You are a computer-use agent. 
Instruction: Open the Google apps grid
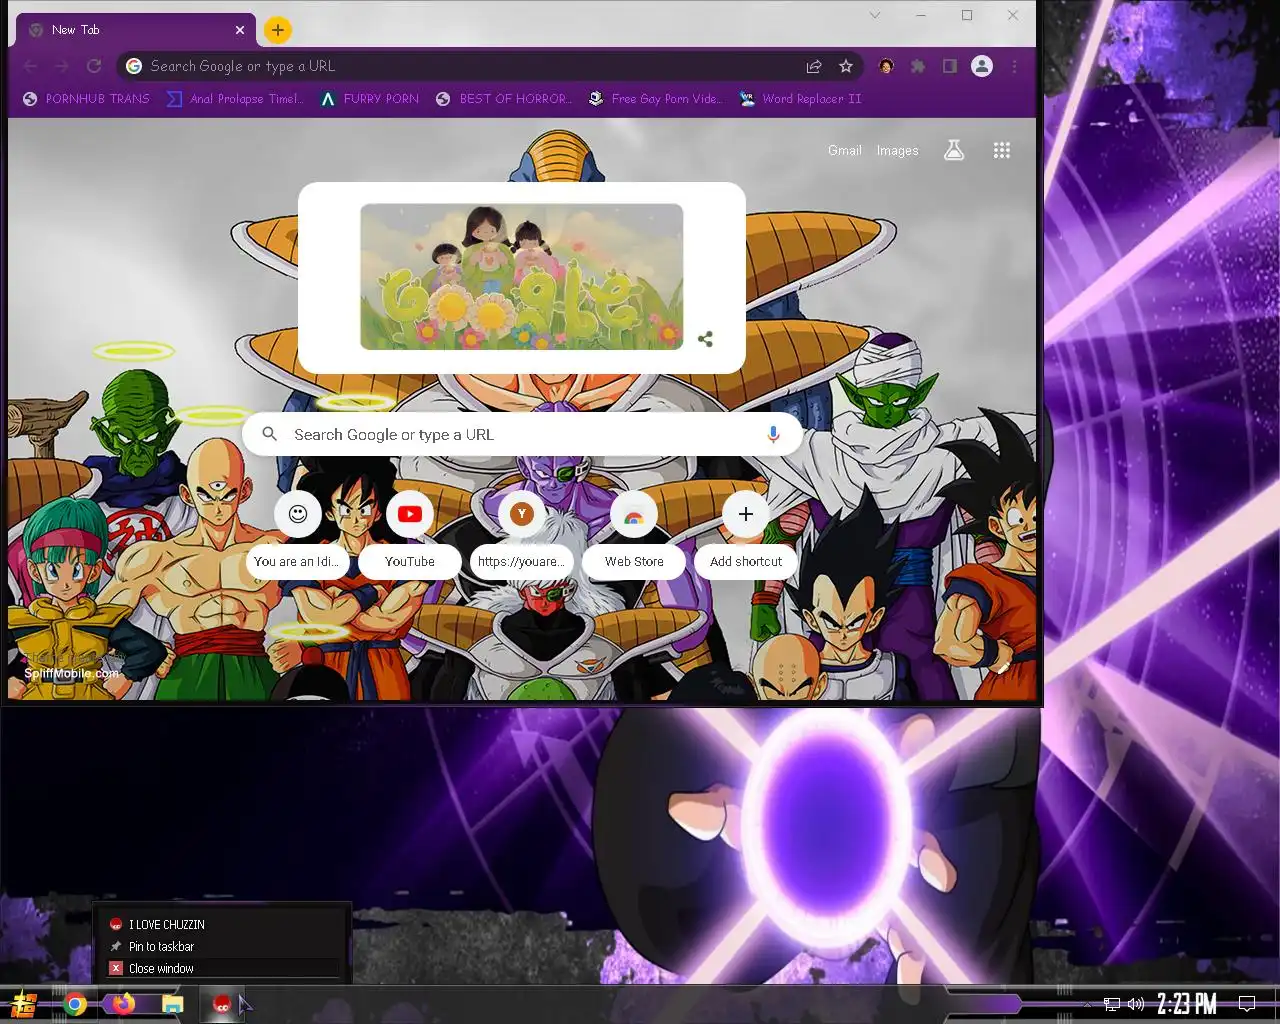point(1001,150)
